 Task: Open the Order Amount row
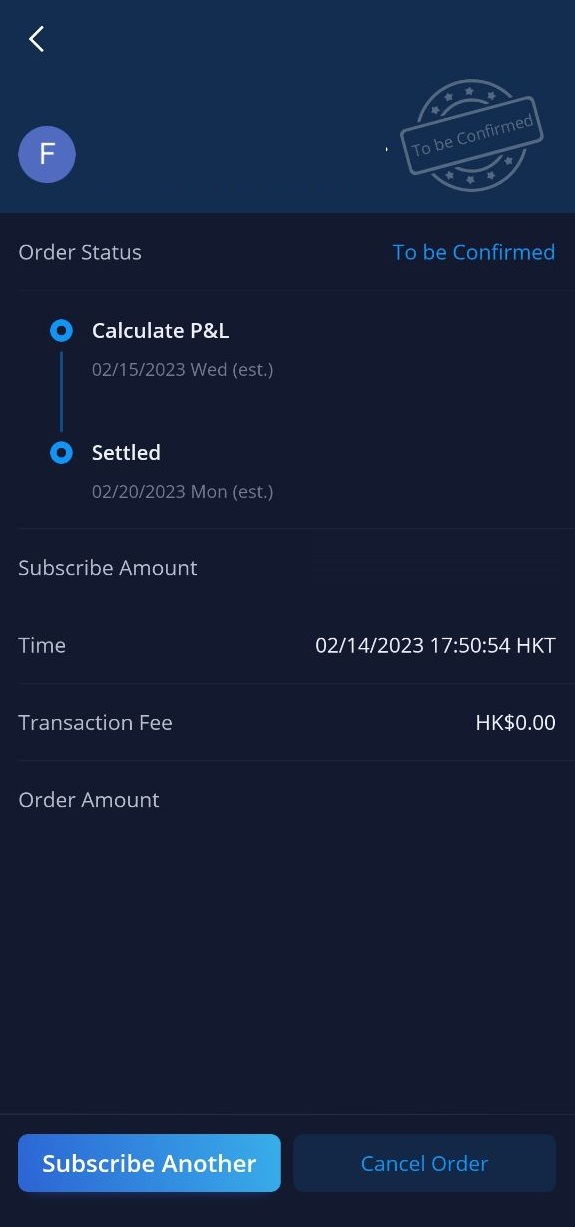pyautogui.click(x=287, y=800)
